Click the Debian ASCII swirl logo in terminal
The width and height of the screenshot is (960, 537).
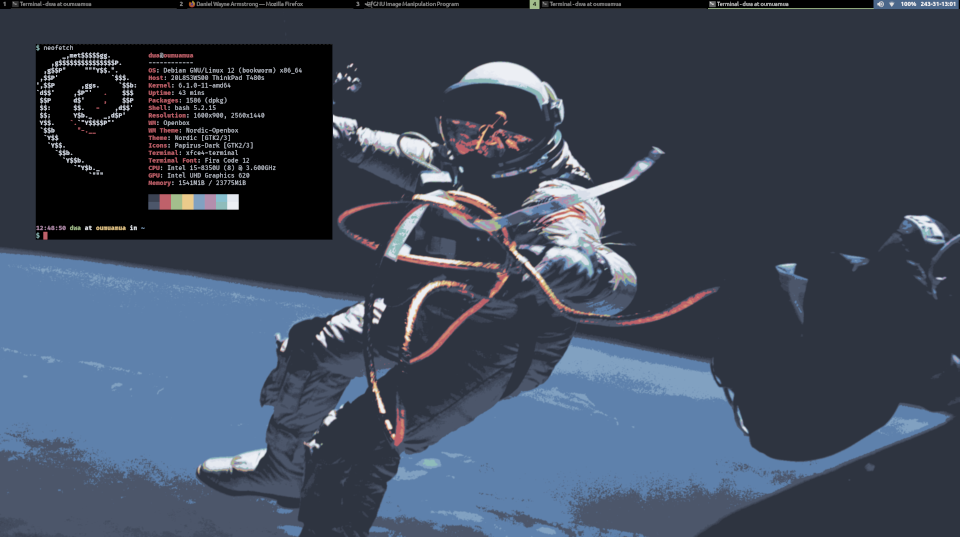(85, 110)
